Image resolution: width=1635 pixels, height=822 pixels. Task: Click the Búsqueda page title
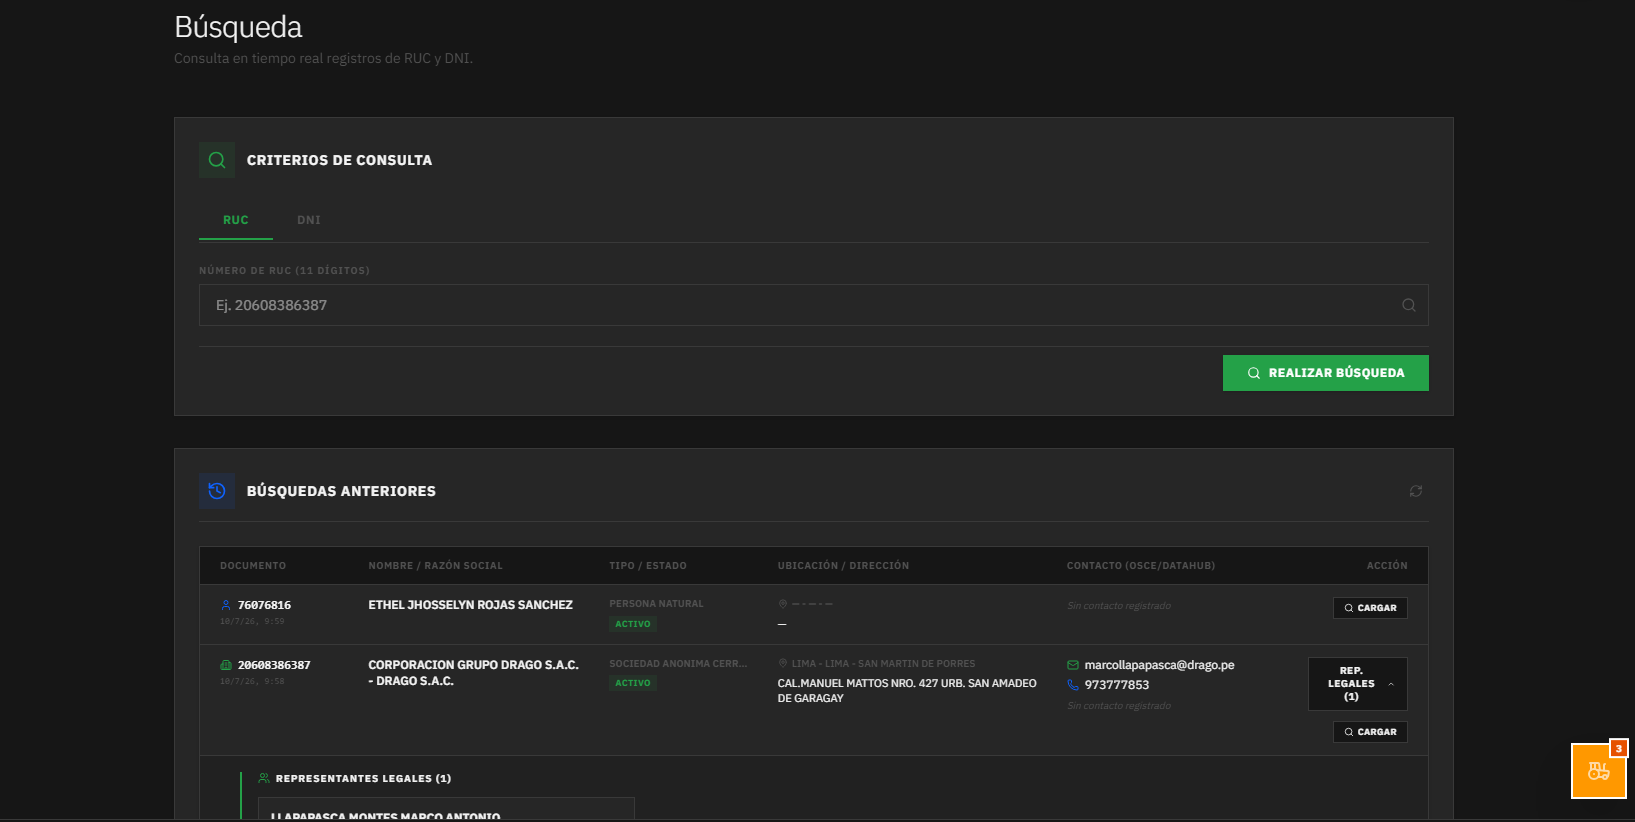coord(238,27)
